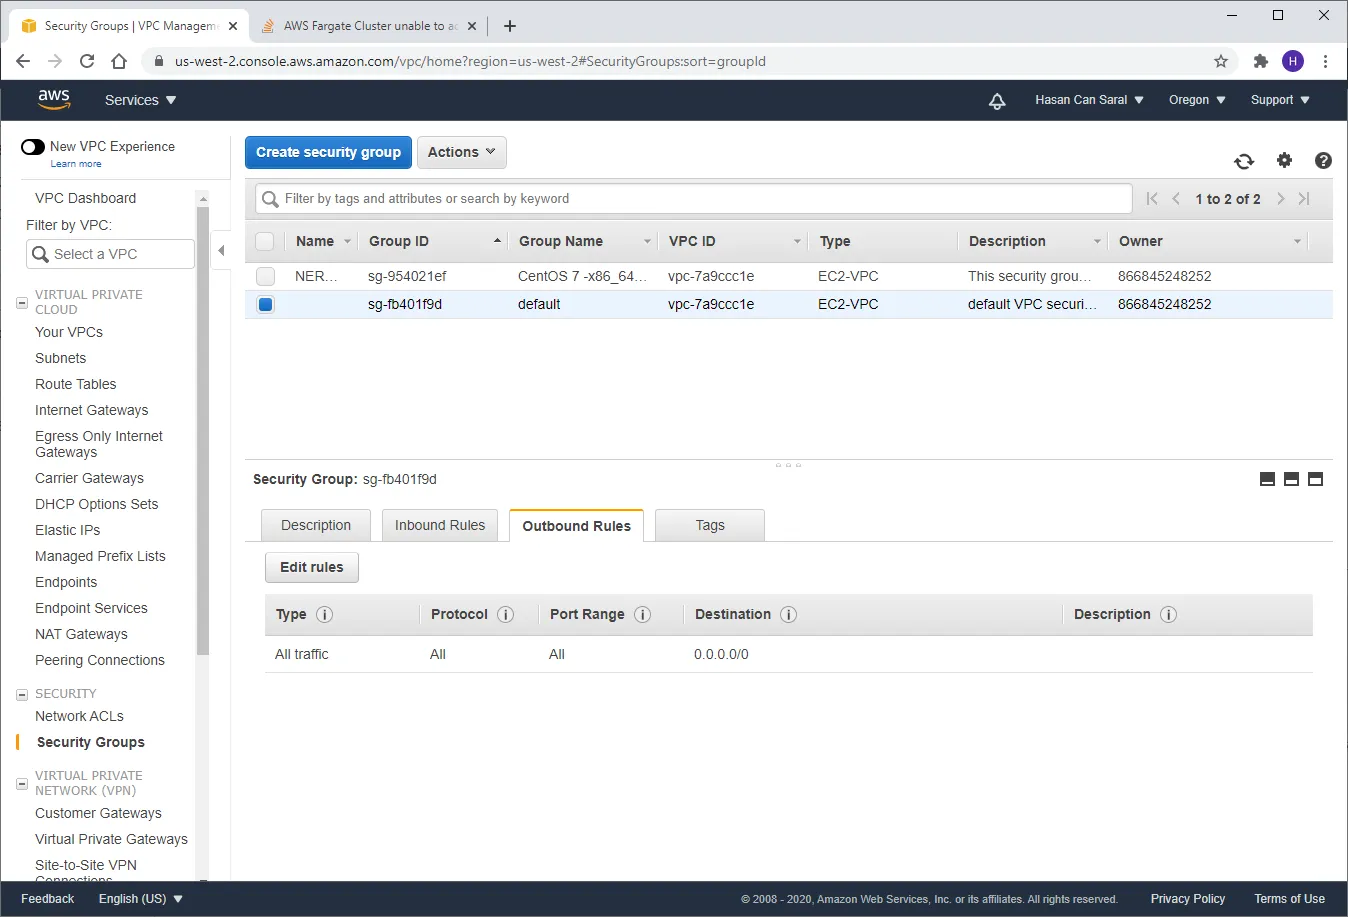Open the Oregon region selector

click(x=1197, y=100)
